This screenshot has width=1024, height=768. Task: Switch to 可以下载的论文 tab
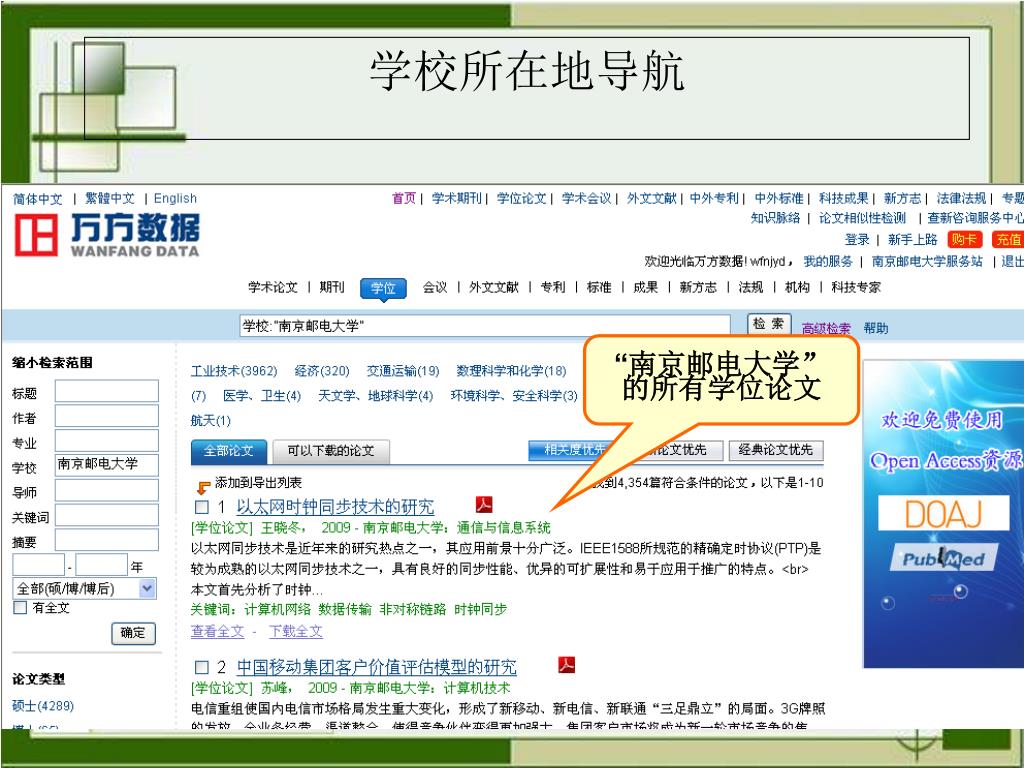330,451
